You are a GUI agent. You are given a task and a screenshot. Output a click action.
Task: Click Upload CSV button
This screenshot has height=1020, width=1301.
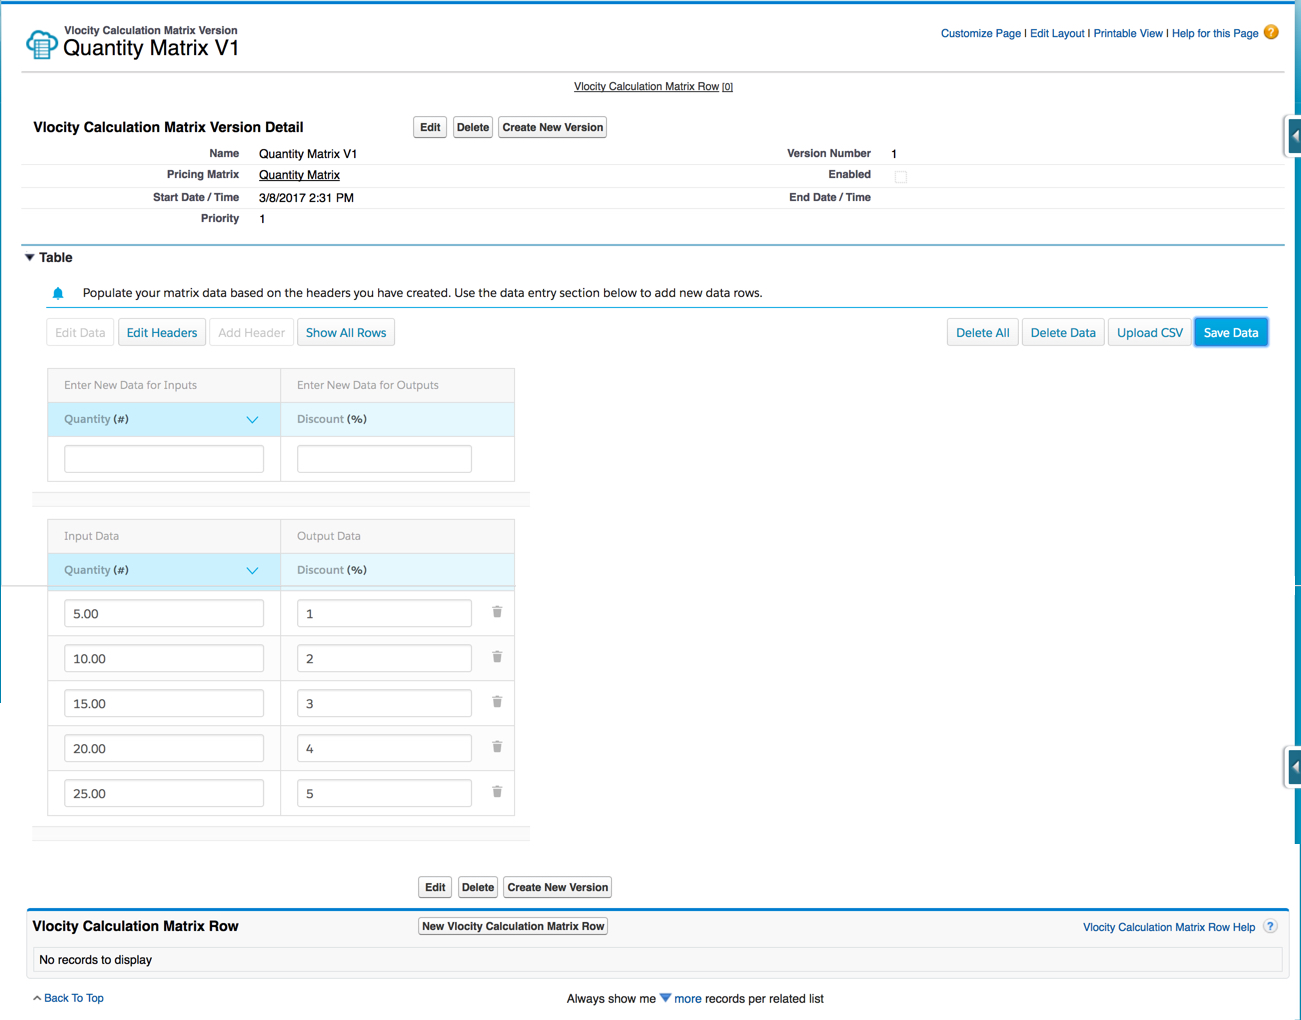1150,333
